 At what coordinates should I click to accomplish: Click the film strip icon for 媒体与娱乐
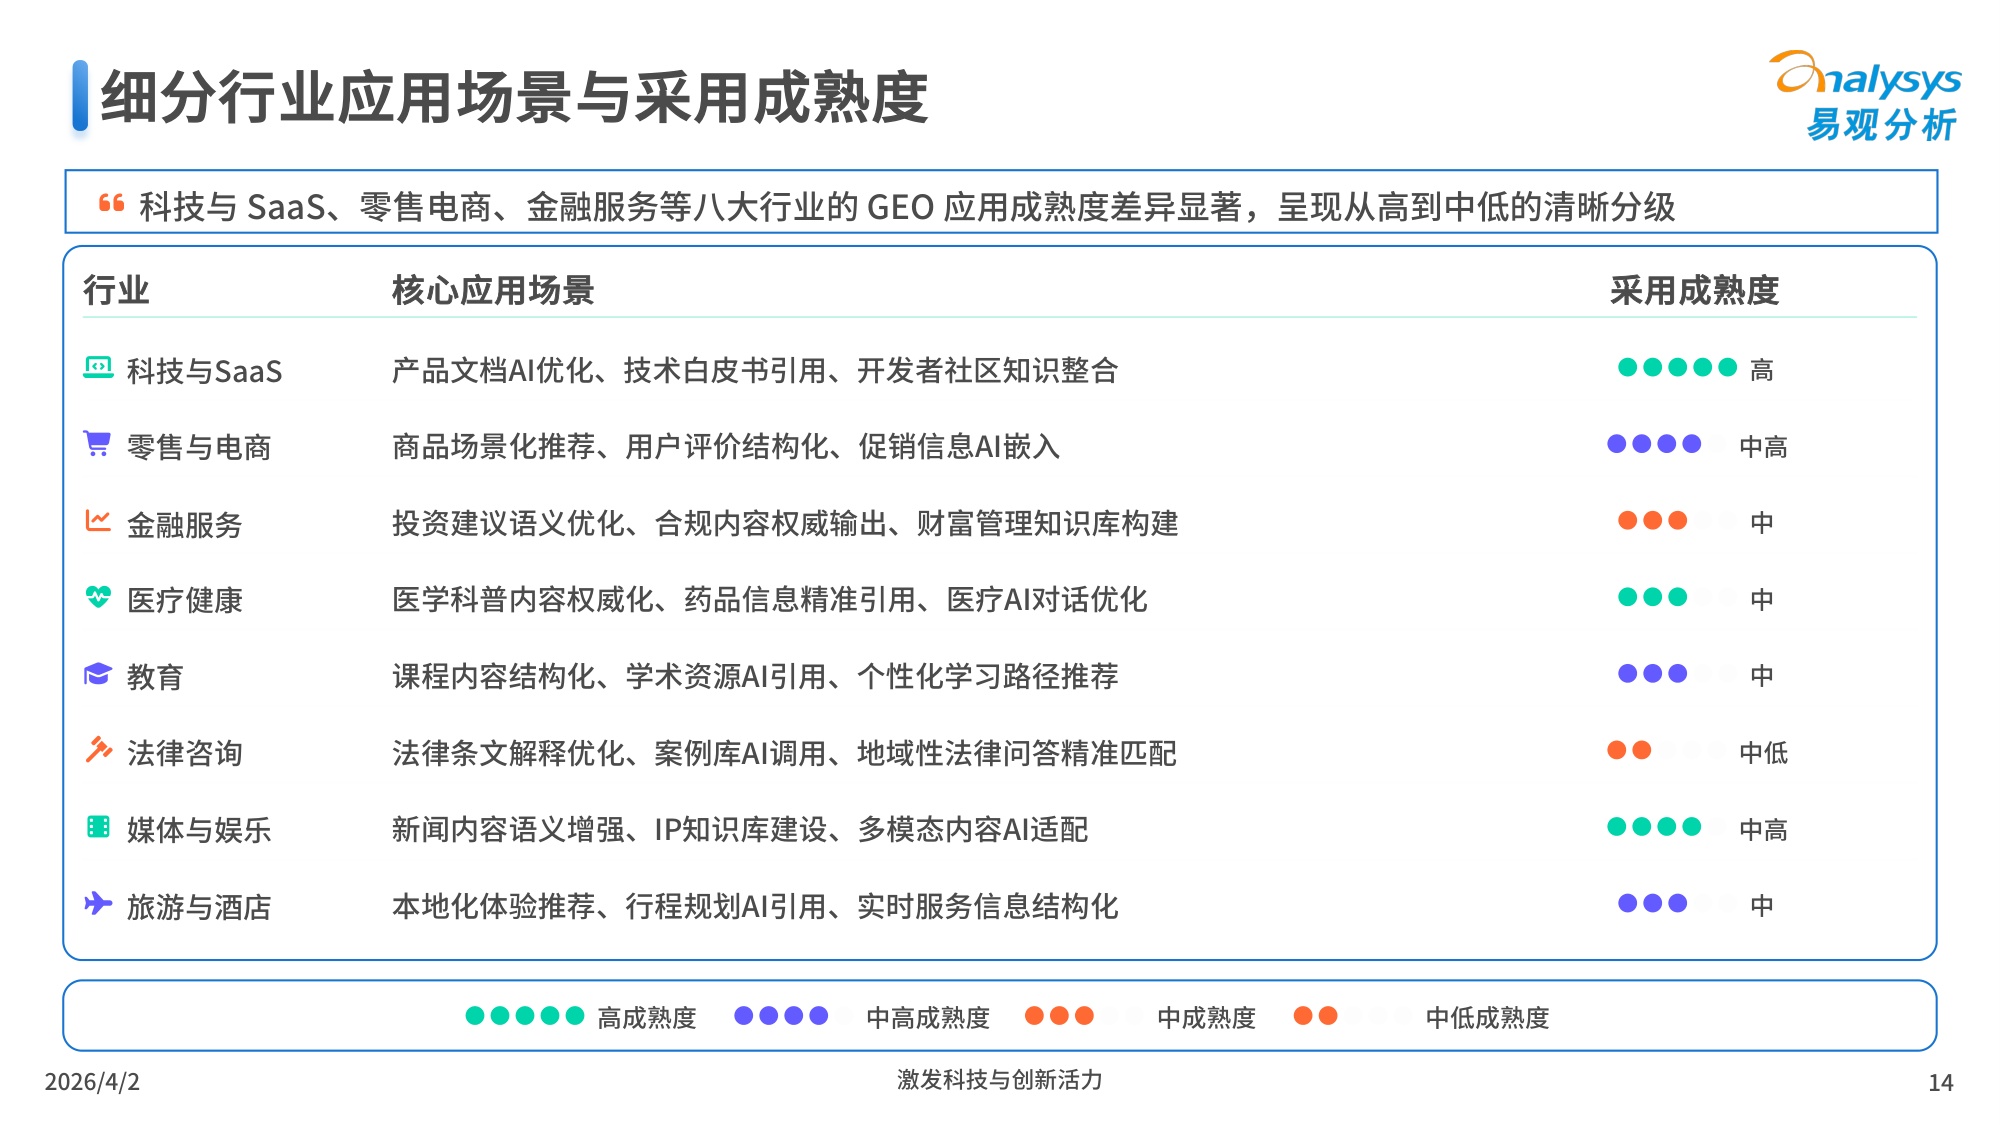click(x=98, y=827)
